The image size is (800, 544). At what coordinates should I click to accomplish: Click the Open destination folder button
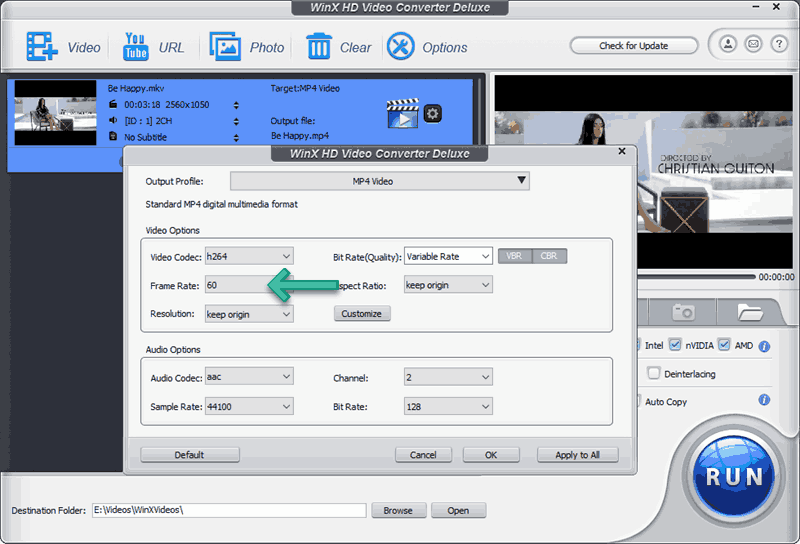[x=458, y=510]
